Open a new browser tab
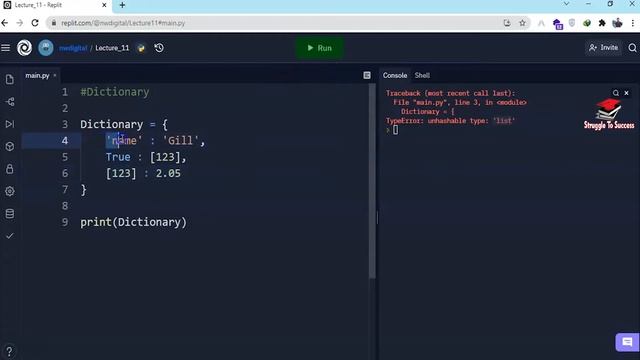 point(122,5)
